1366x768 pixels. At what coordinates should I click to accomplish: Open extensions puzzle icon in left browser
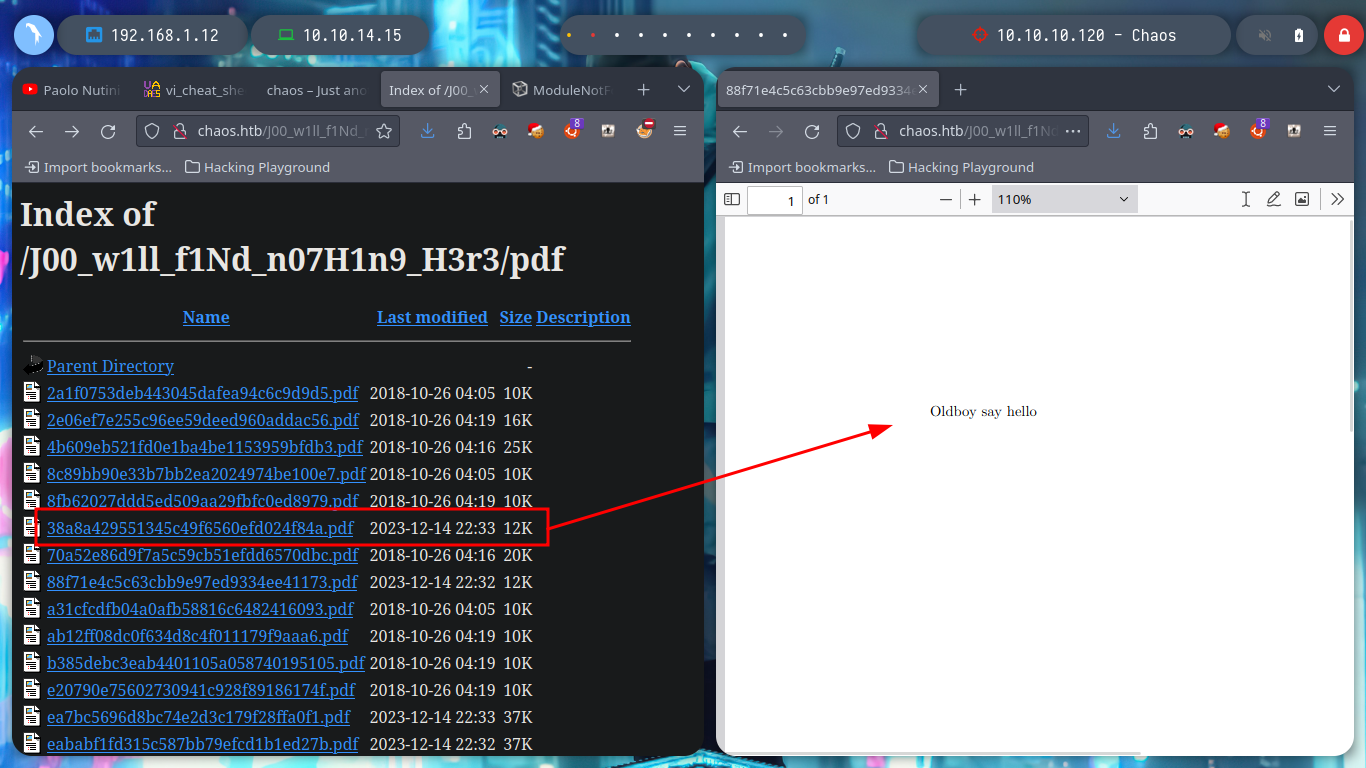[x=464, y=131]
